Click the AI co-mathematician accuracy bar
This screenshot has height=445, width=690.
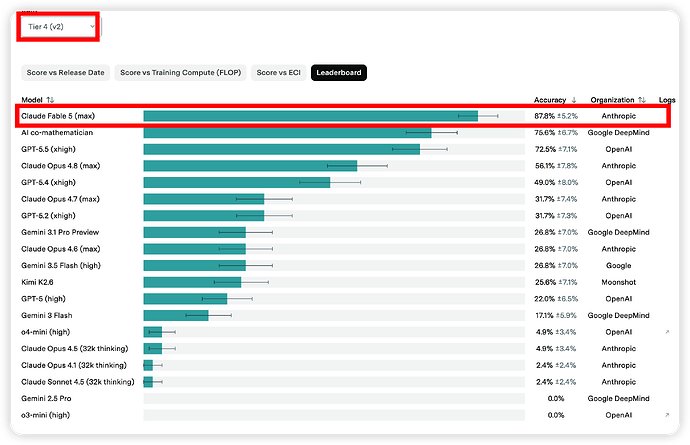click(287, 133)
